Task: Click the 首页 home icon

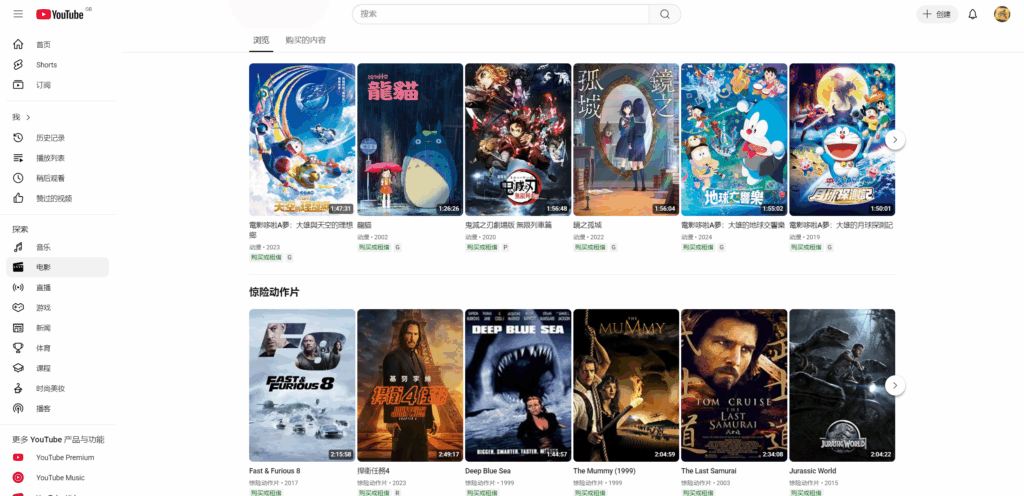Action: (x=18, y=44)
